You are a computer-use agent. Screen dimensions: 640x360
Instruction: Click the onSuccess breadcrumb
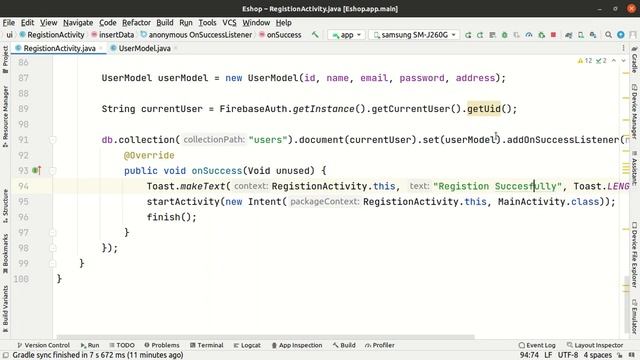tap(280, 35)
